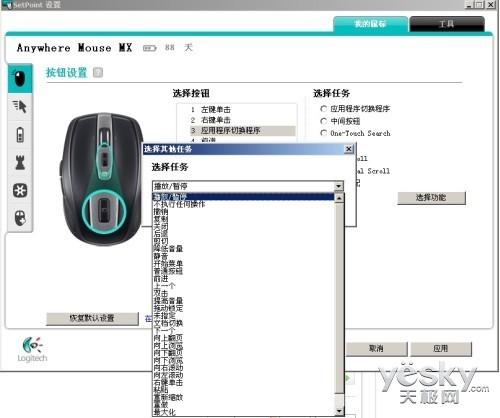Pick 提高音量 in the dropdown list
Viewport: 500px width, 418px height.
(x=243, y=301)
